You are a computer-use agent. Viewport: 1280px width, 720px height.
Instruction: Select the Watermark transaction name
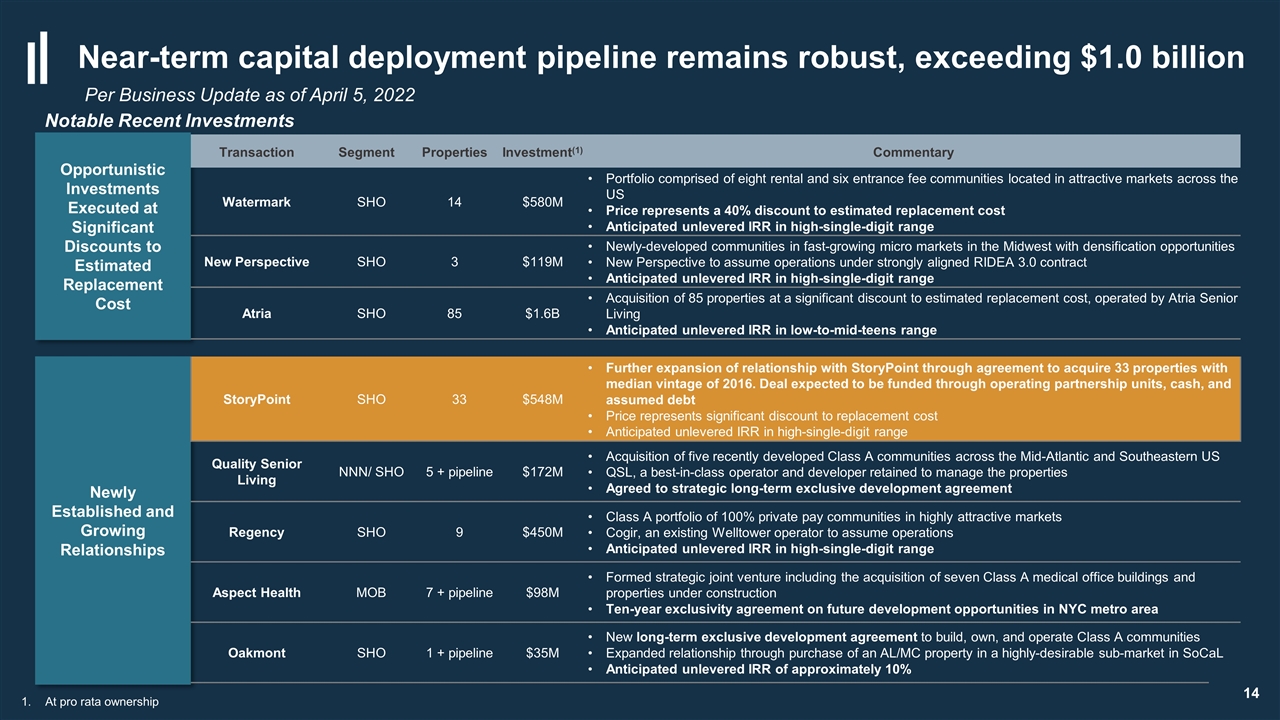(x=257, y=202)
